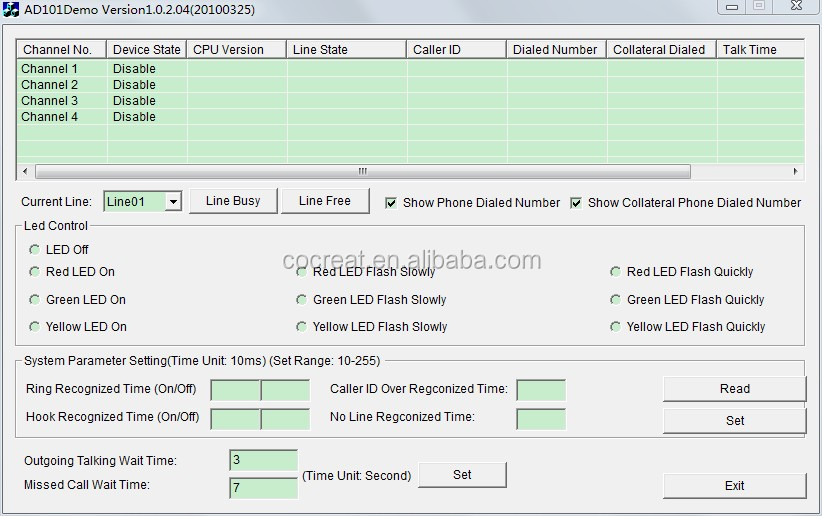Click the Caller ID column header

(x=456, y=50)
